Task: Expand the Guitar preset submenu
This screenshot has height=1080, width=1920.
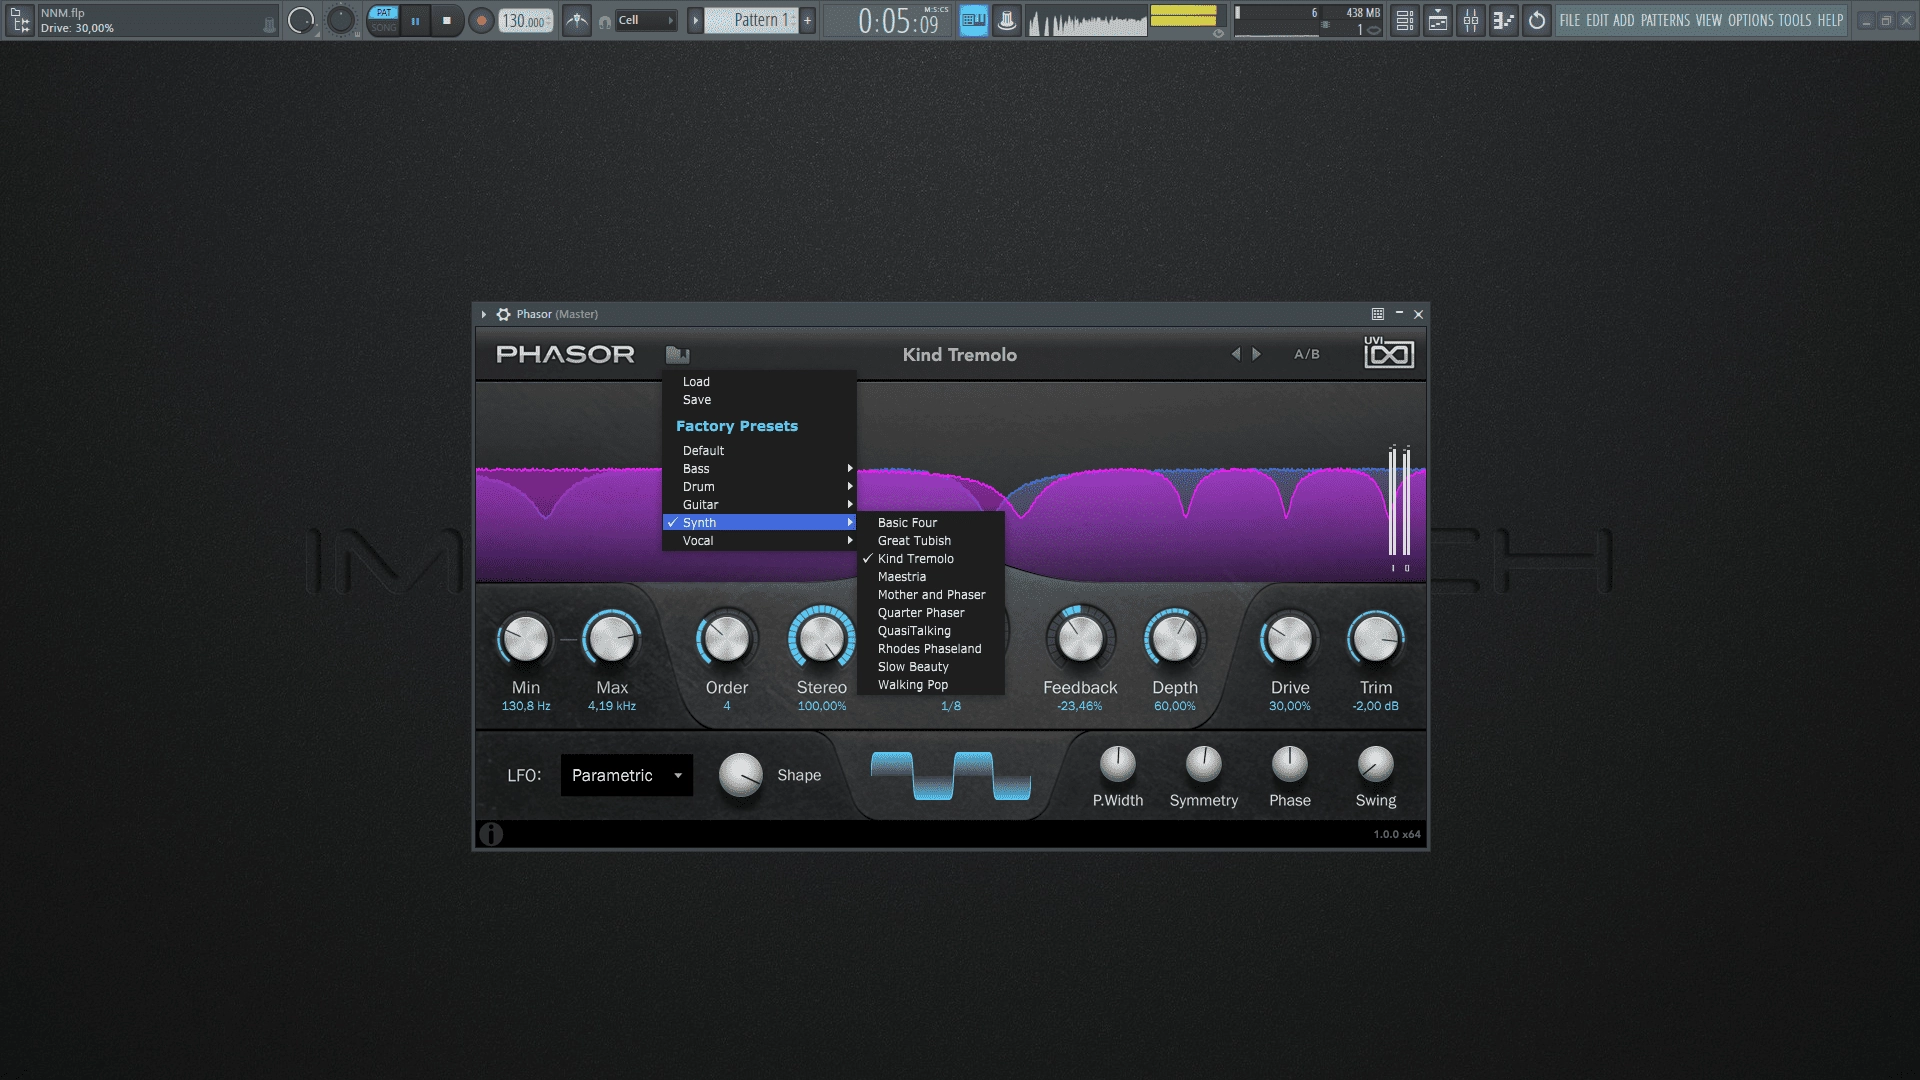Action: click(x=759, y=505)
